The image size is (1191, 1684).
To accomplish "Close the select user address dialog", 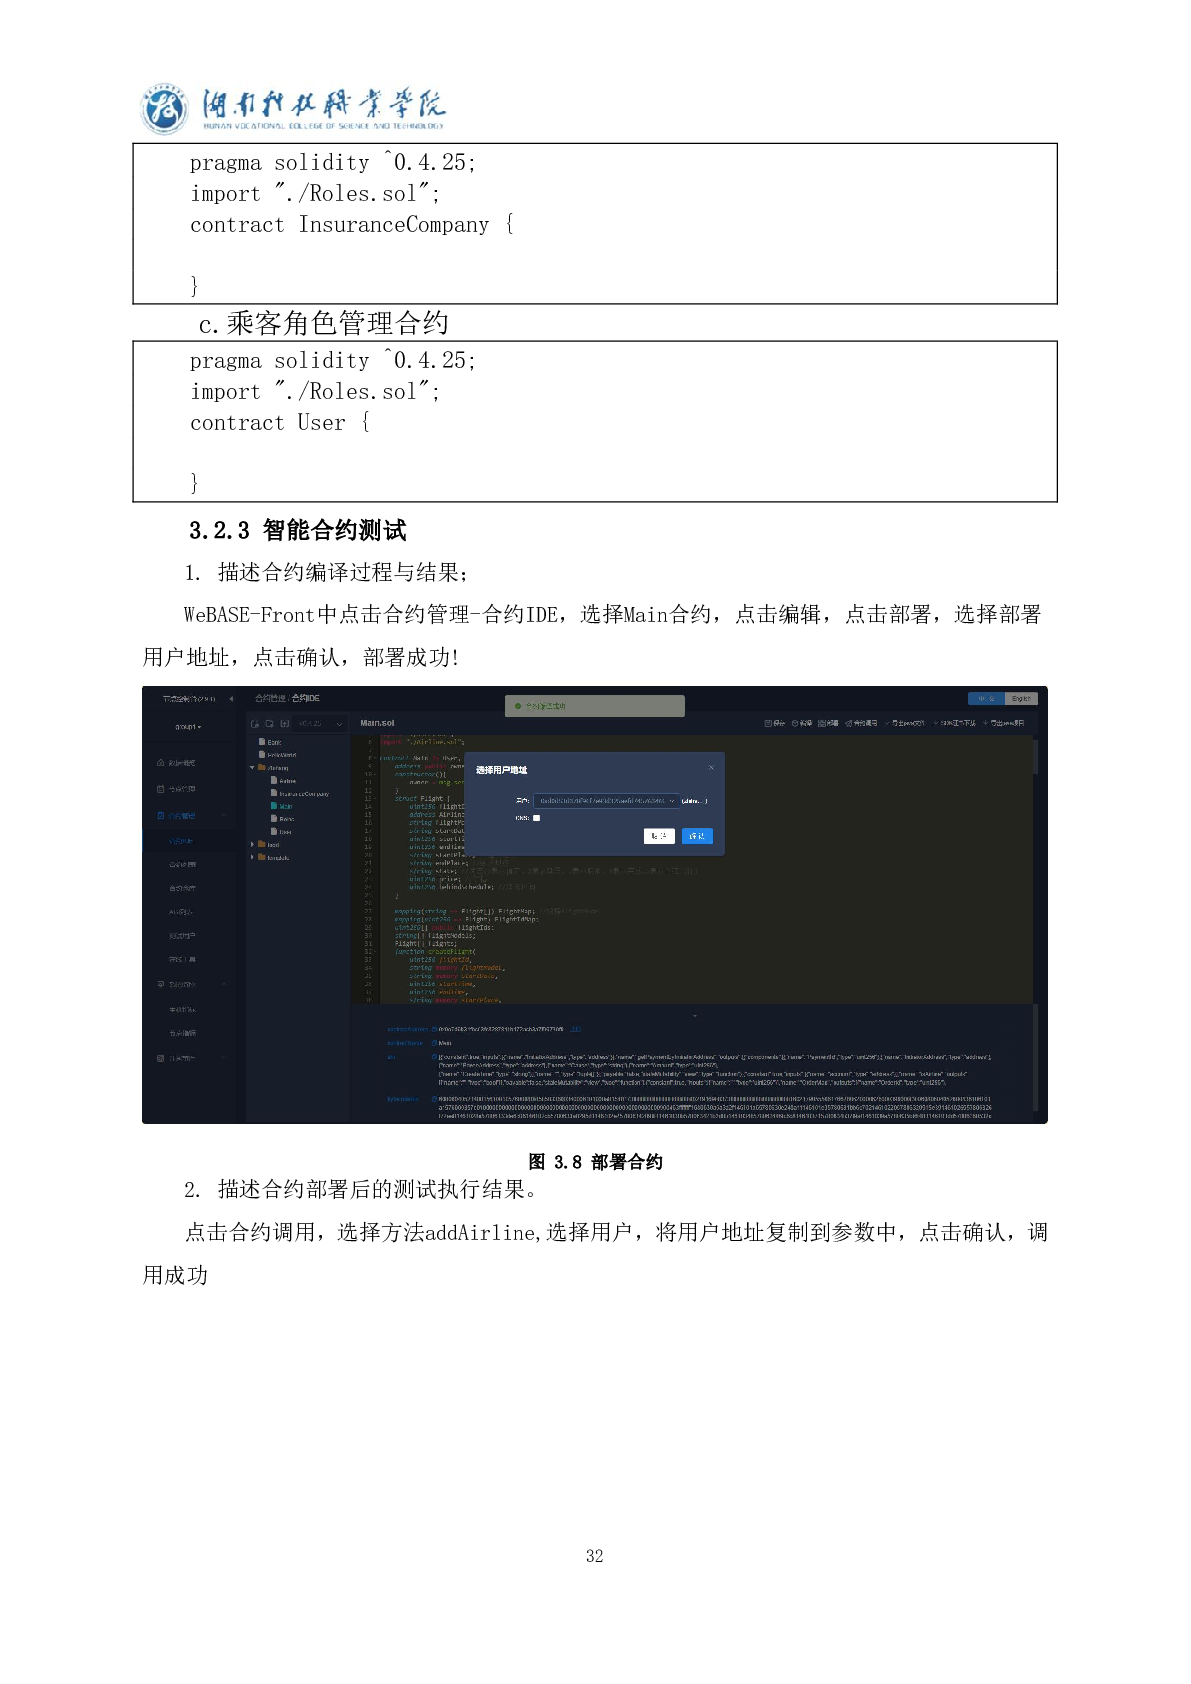I will click(711, 768).
